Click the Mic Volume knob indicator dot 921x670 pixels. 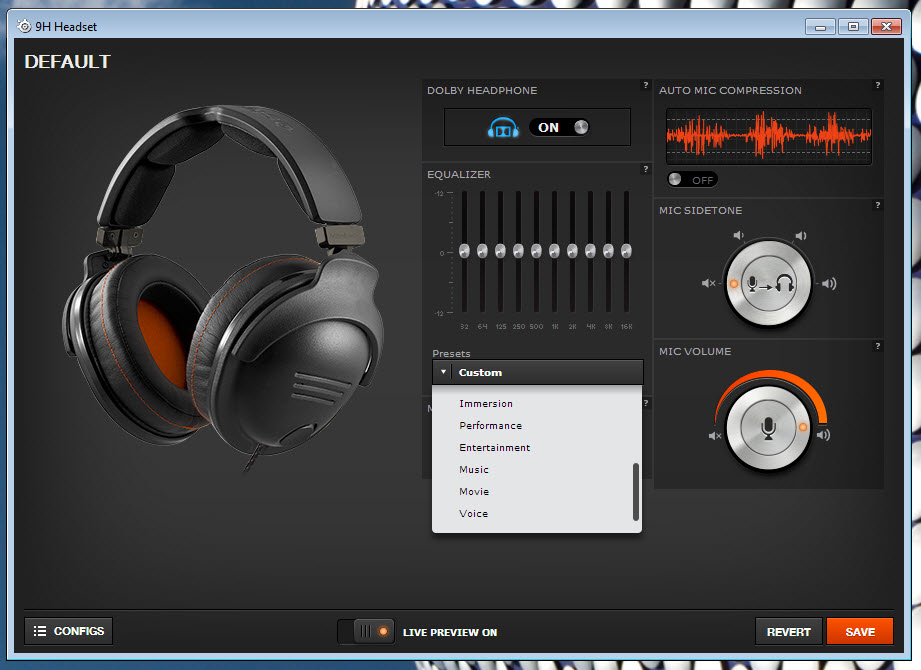pyautogui.click(x=803, y=427)
